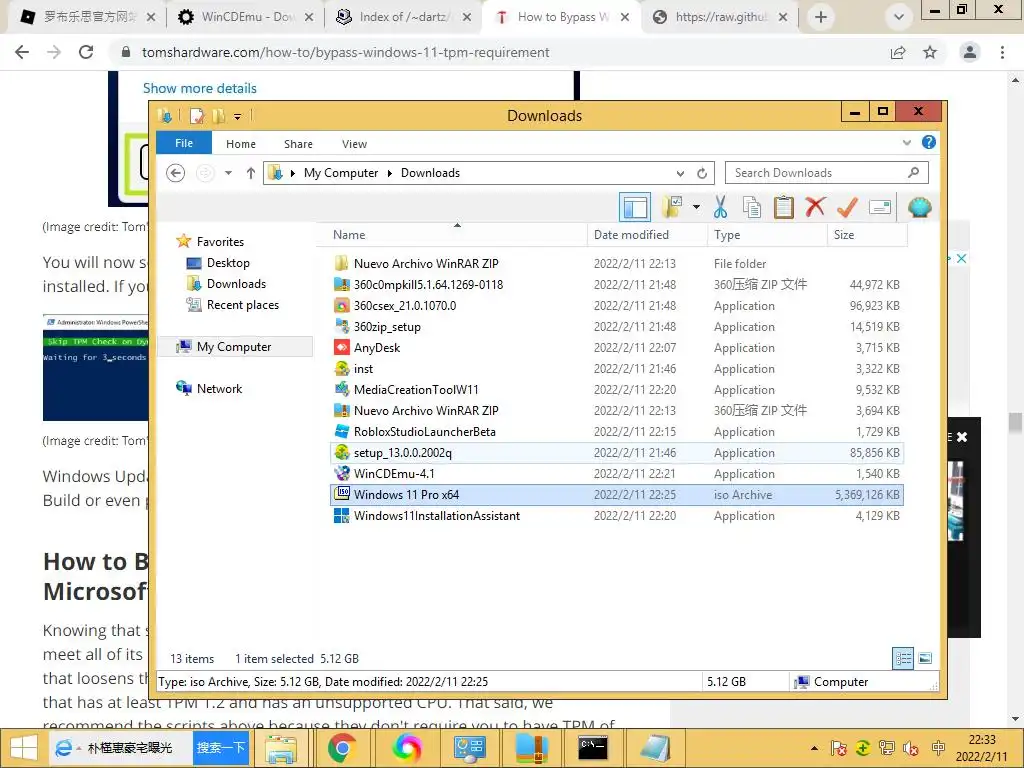Click the red X Delete icon
1024x768 pixels.
coord(814,208)
